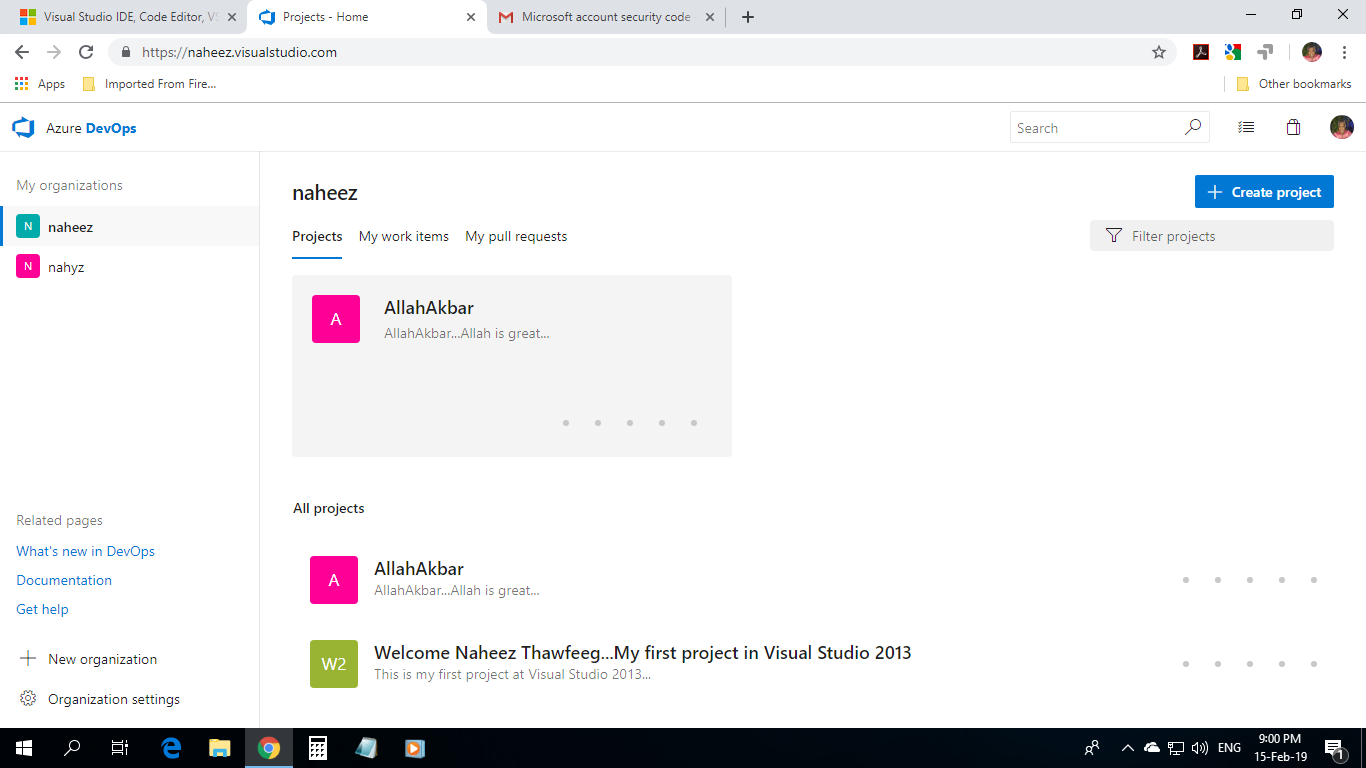1366x768 pixels.
Task: Open the Imported From Fire... bookmark folder
Action: [150, 84]
